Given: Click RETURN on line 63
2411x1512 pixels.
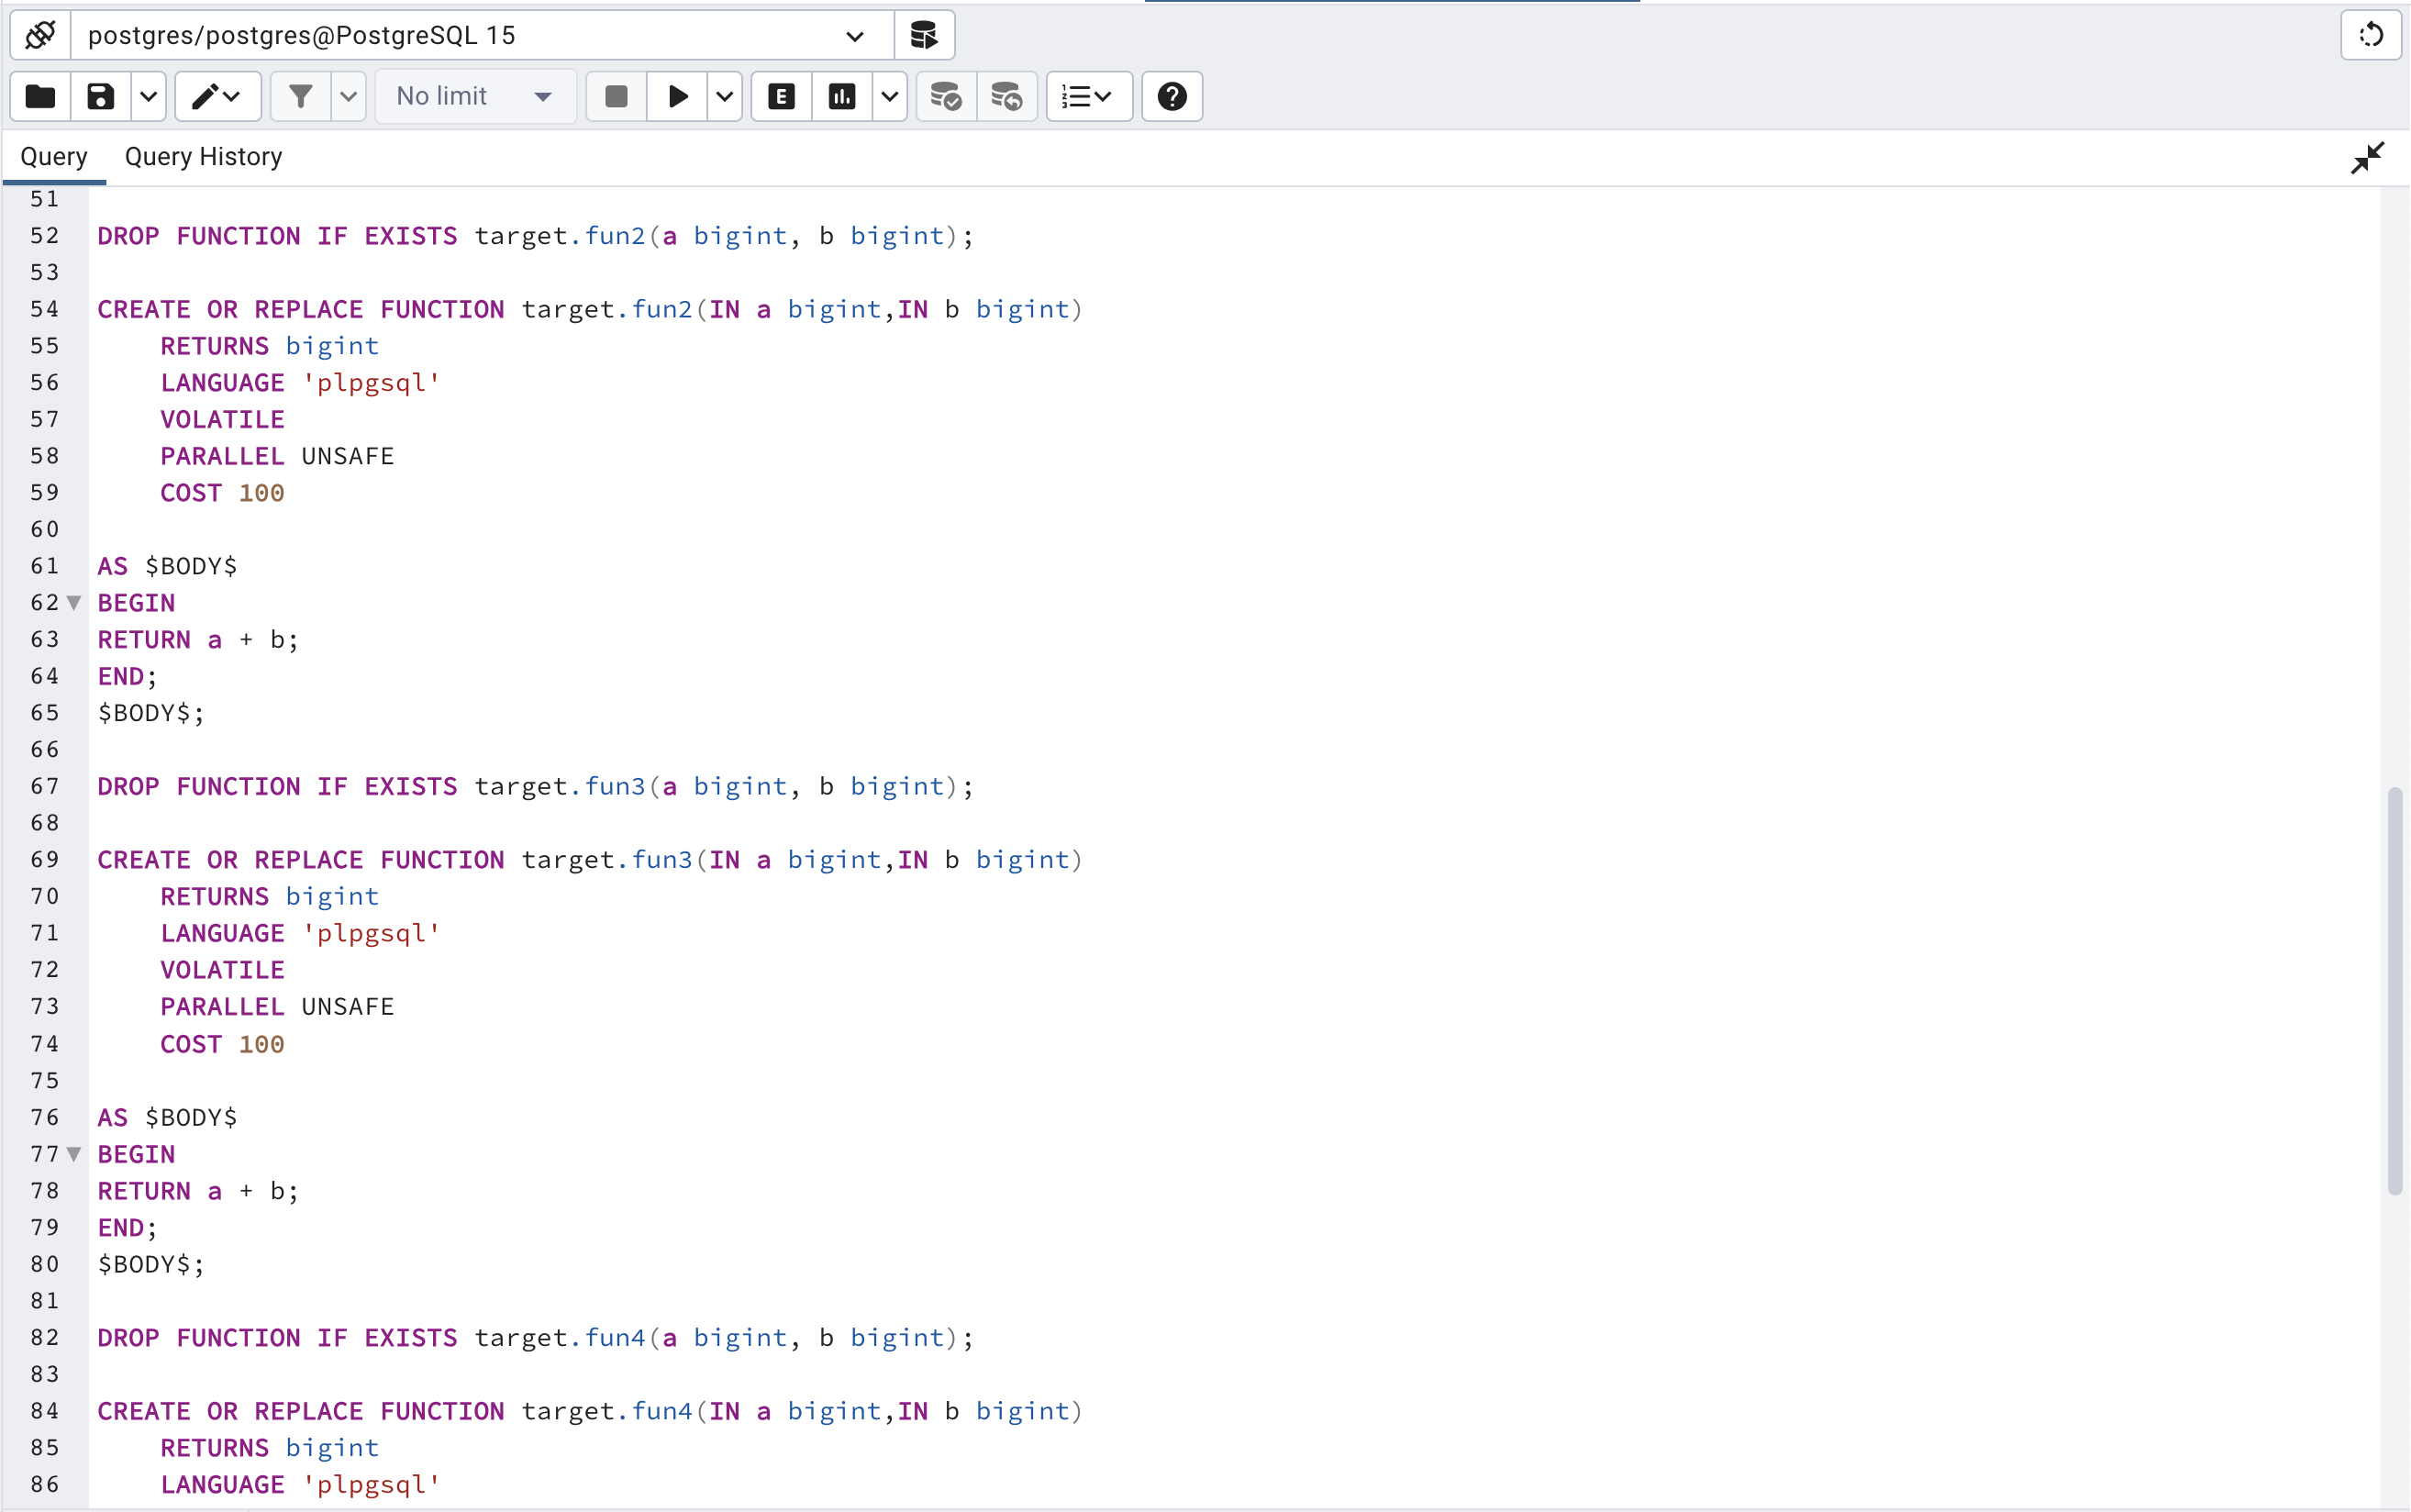Looking at the screenshot, I should 144,640.
